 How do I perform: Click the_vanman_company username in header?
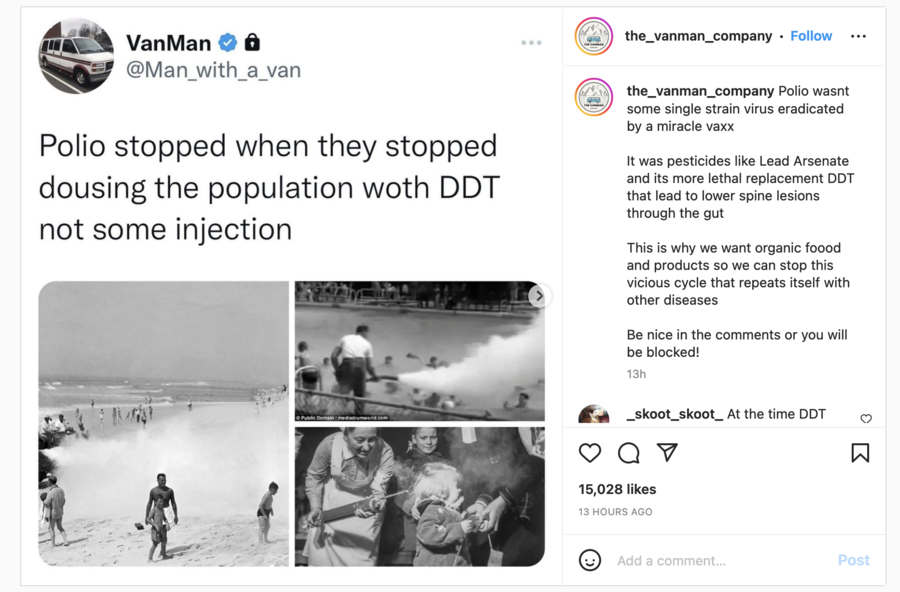pos(698,36)
